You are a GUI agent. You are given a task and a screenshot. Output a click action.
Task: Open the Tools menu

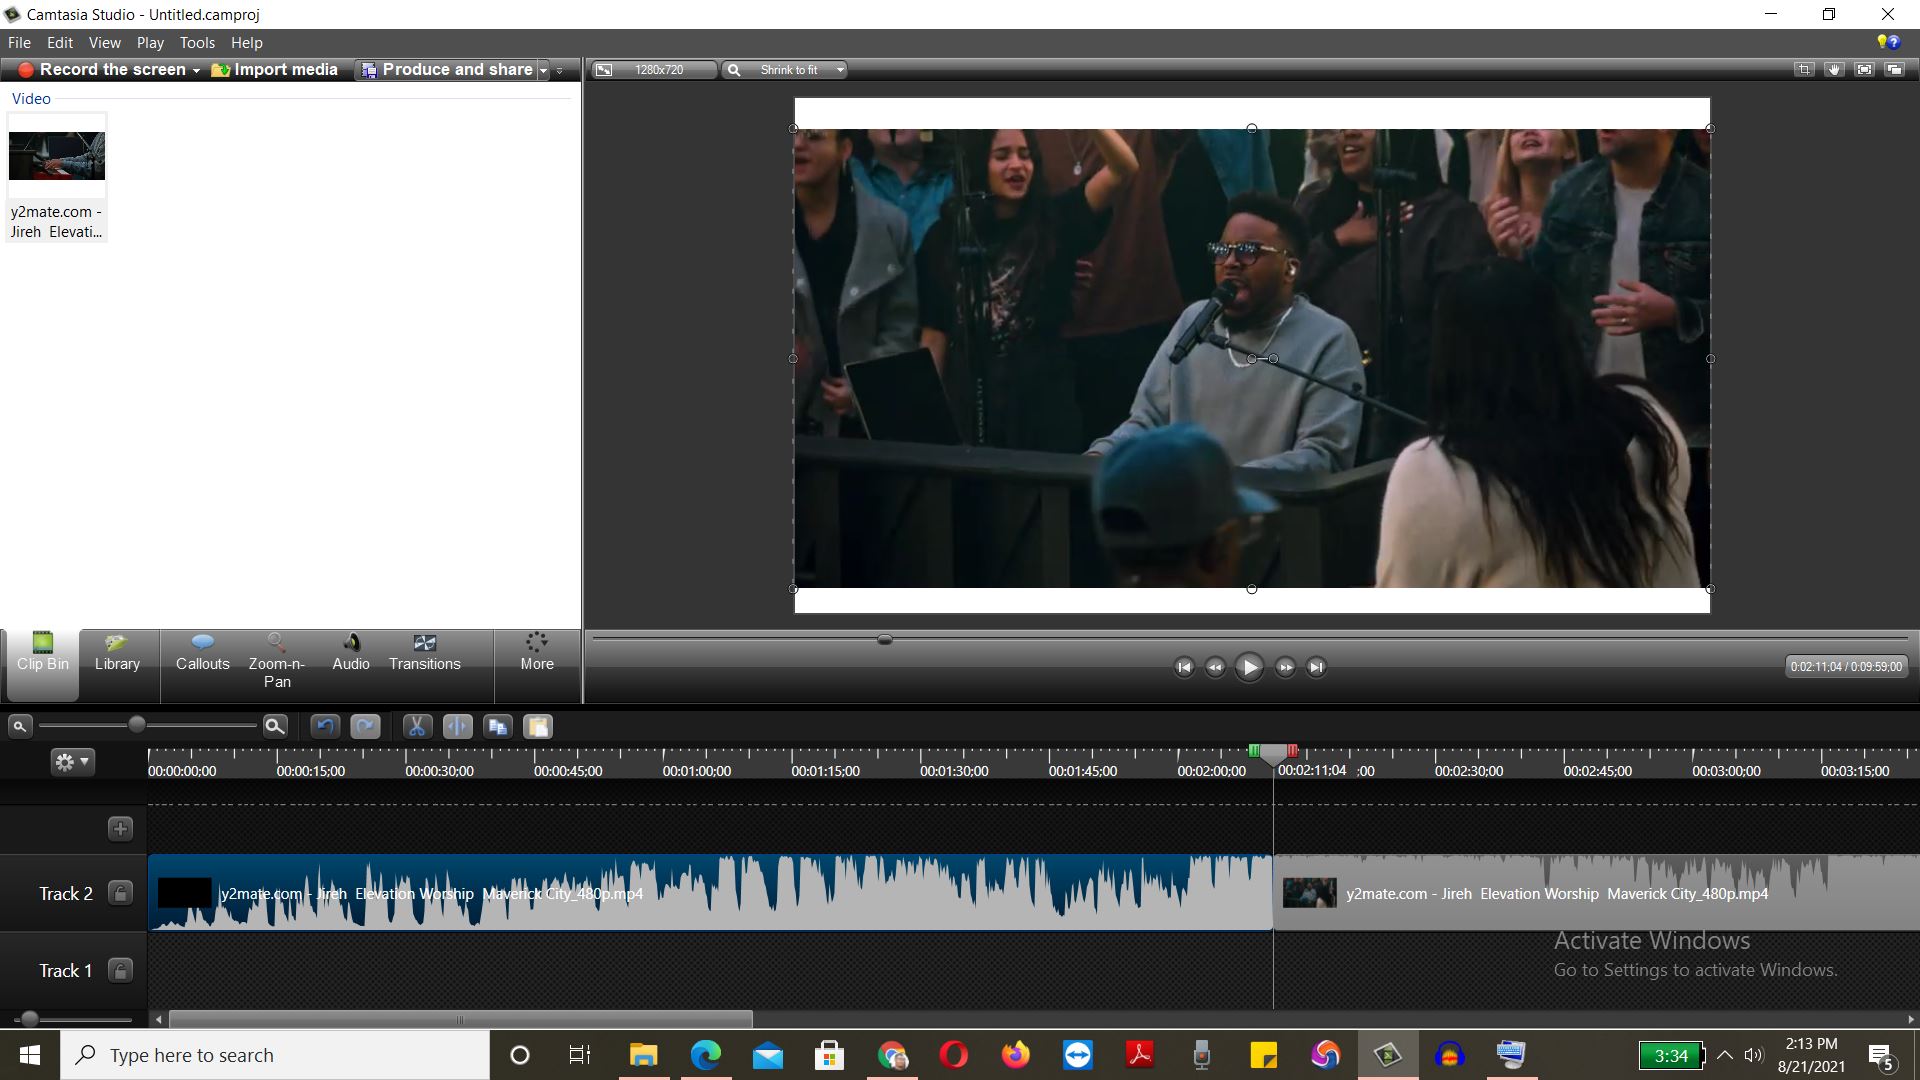pyautogui.click(x=197, y=43)
